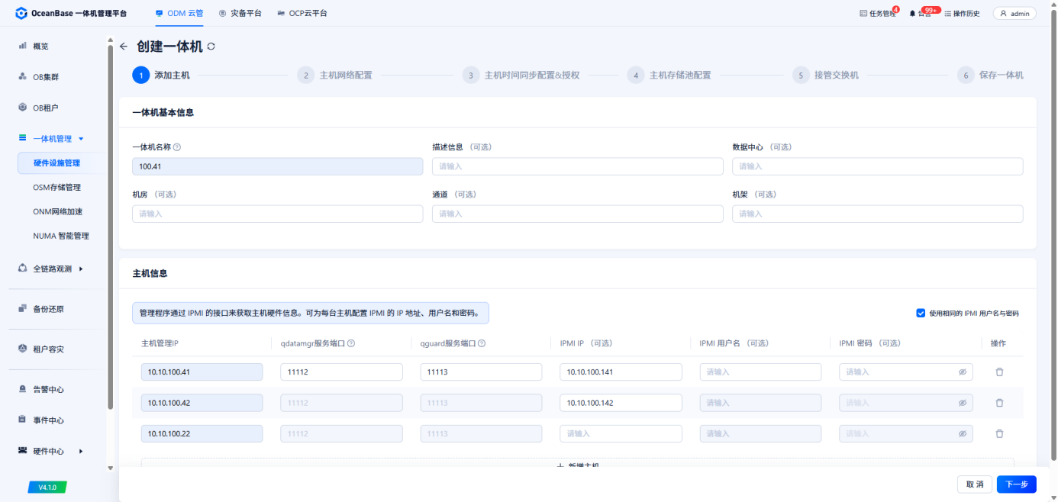Click the back arrow beside 创建一体机

[x=123, y=47]
